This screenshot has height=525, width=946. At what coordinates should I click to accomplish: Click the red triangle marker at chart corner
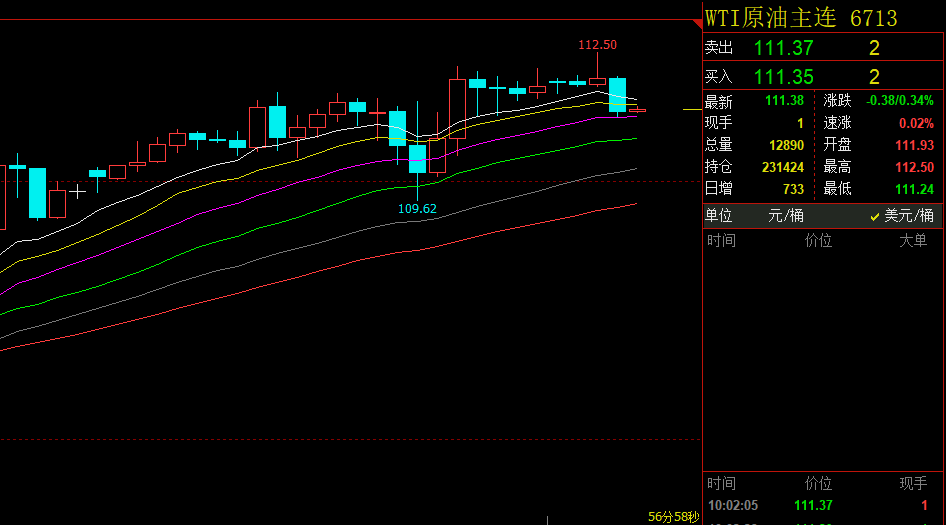coord(698,24)
